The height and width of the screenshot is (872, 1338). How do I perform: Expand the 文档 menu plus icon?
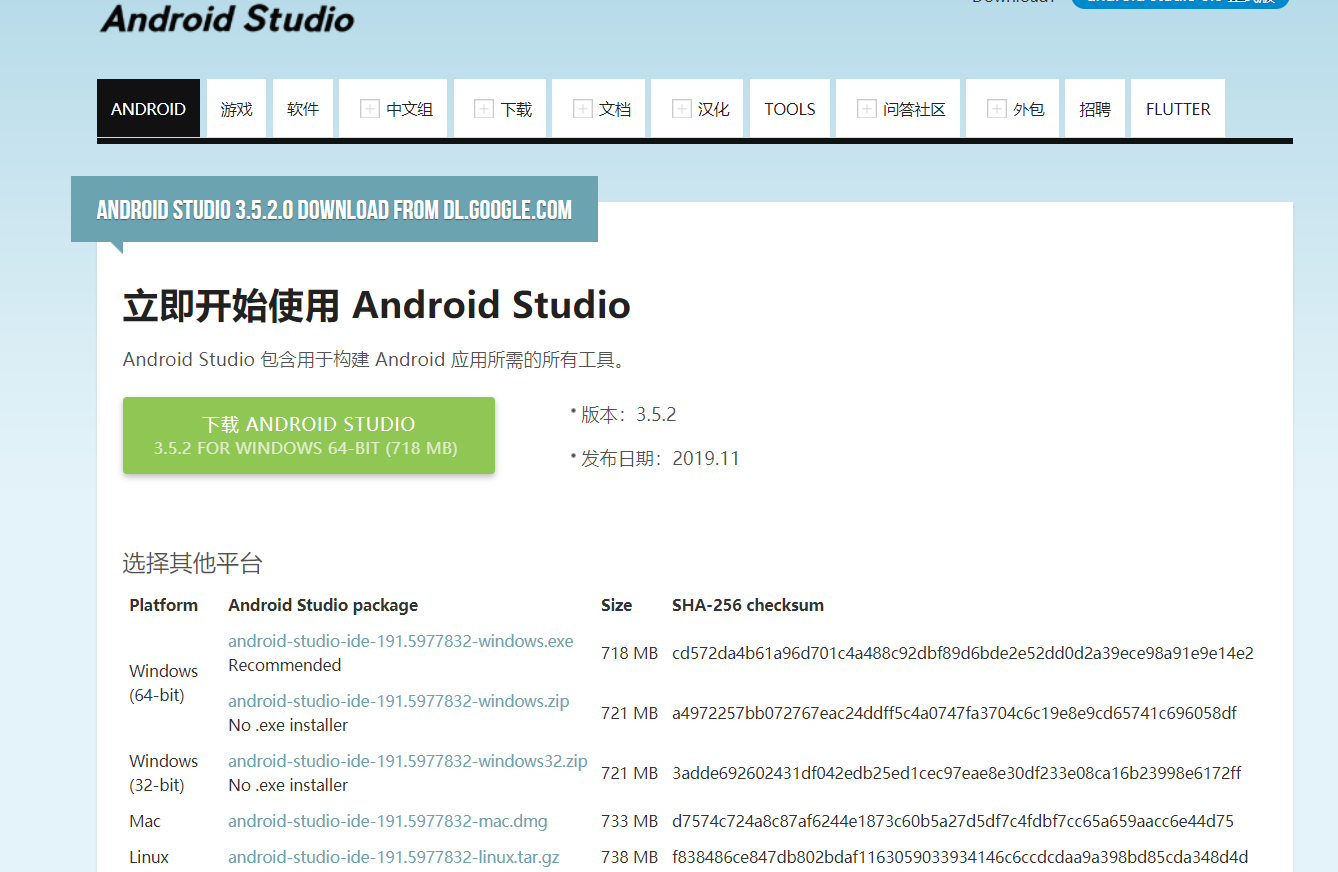coord(583,109)
